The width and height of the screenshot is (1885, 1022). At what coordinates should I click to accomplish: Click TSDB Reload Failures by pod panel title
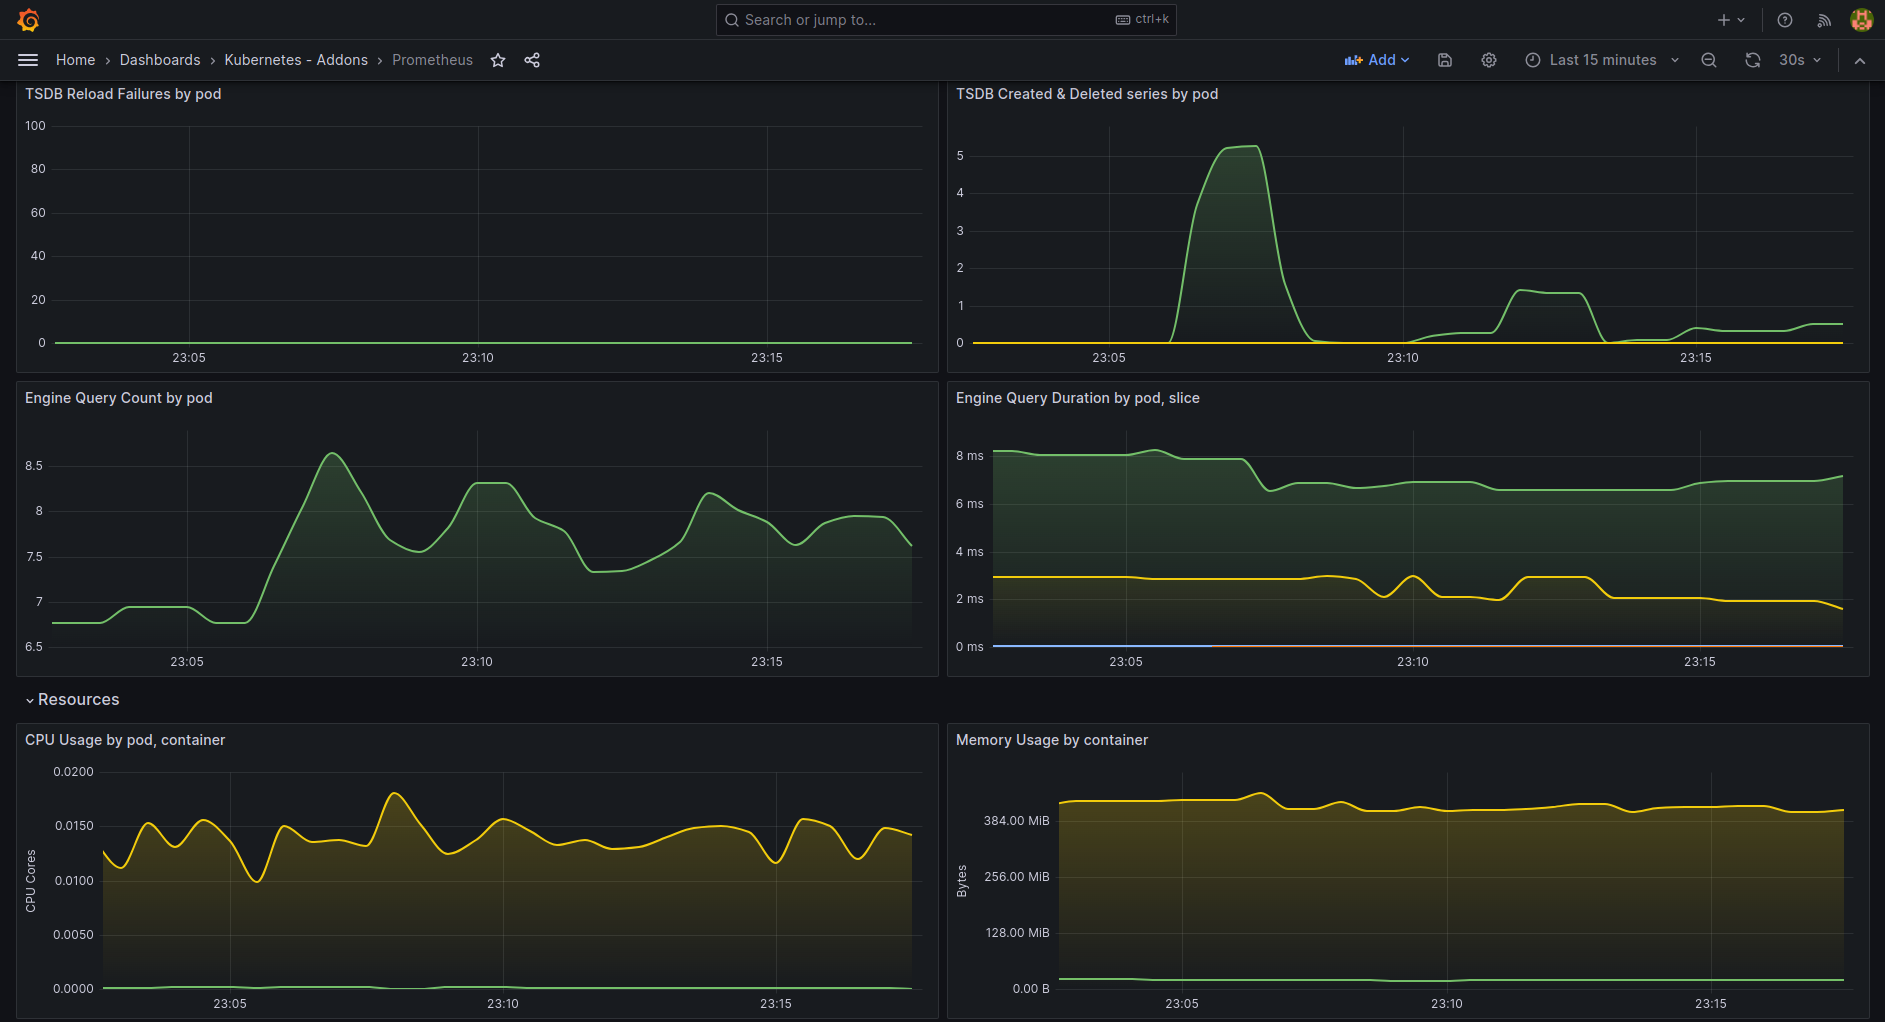coord(123,94)
